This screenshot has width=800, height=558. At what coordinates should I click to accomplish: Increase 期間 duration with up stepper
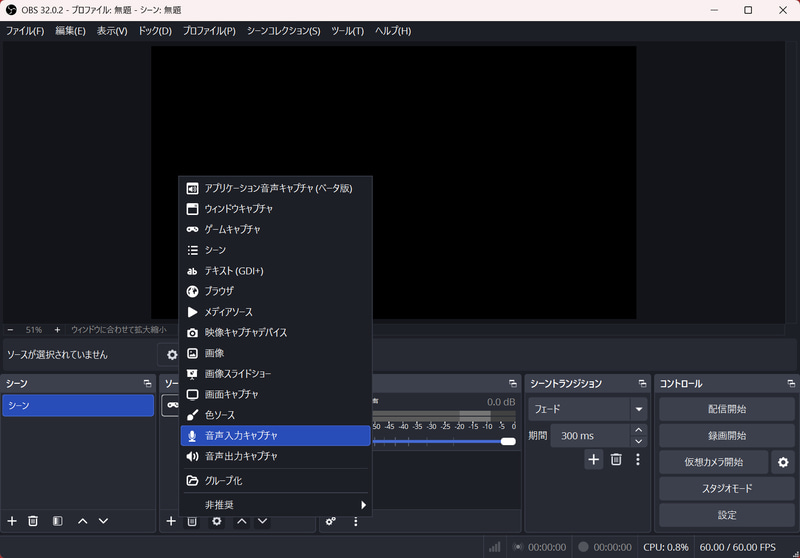point(638,430)
